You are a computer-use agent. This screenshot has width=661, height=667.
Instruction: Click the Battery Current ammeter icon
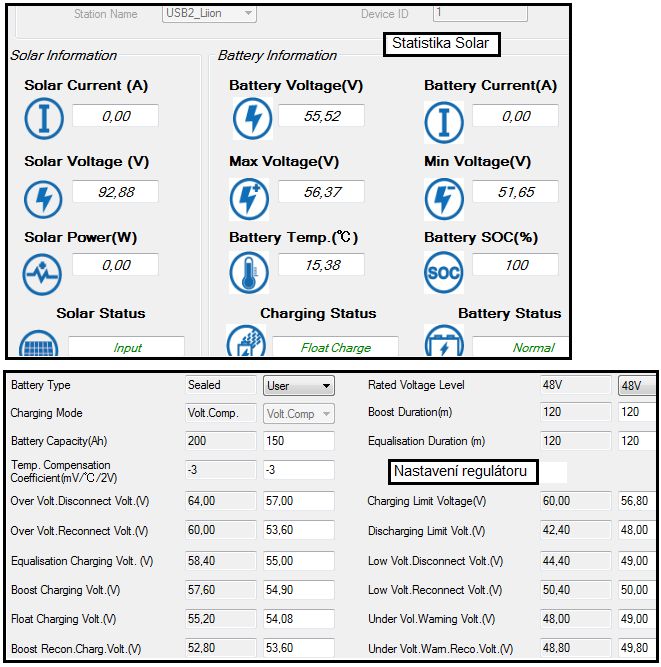coord(444,121)
